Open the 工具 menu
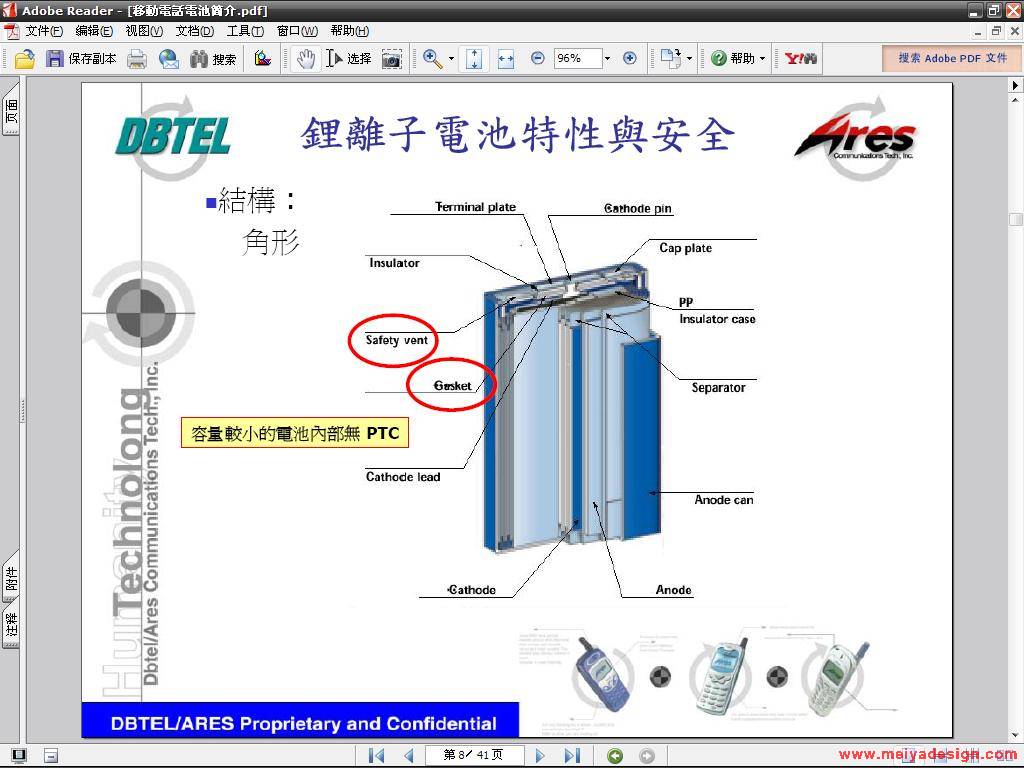The width and height of the screenshot is (1024, 768). pyautogui.click(x=245, y=31)
